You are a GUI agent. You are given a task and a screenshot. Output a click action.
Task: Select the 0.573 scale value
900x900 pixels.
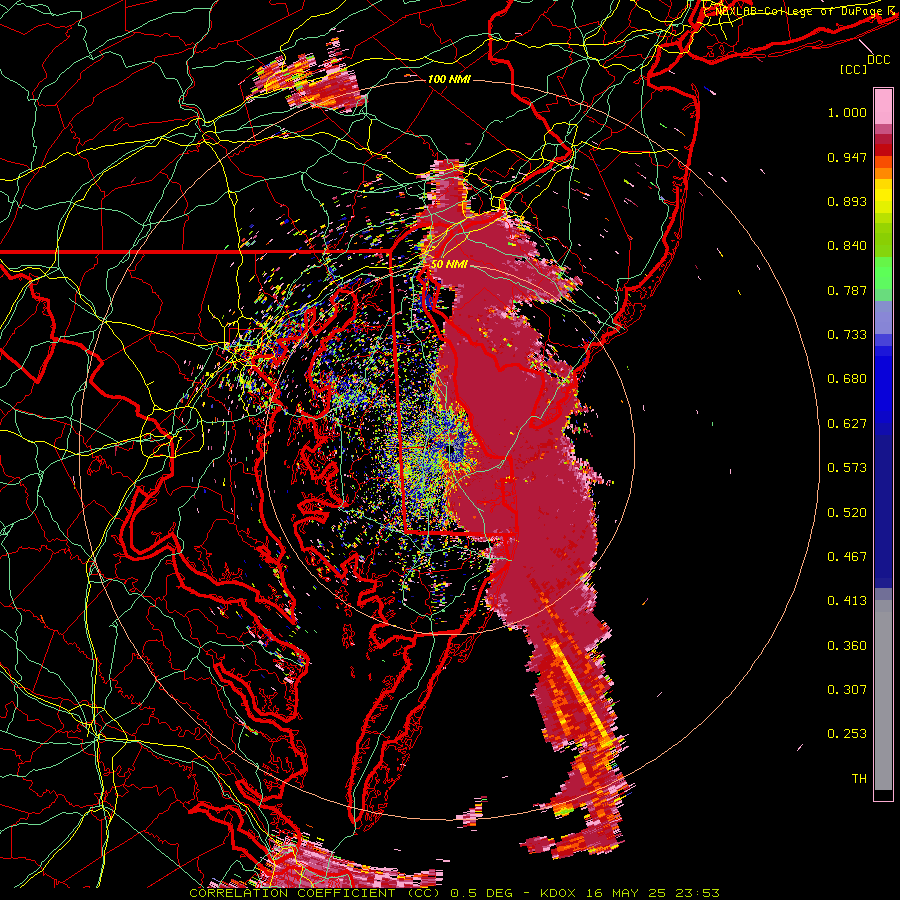click(847, 468)
